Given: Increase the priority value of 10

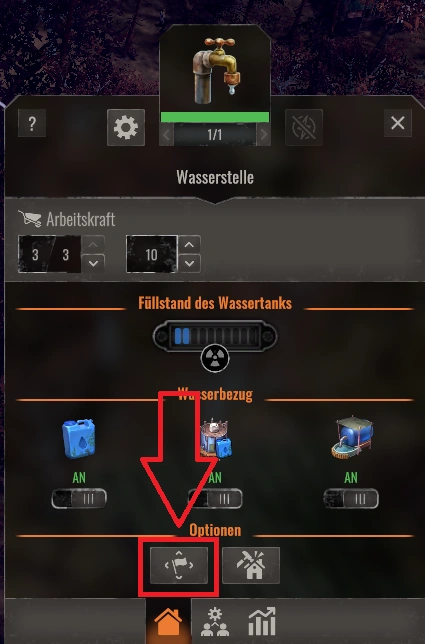Looking at the screenshot, I should tap(189, 245).
